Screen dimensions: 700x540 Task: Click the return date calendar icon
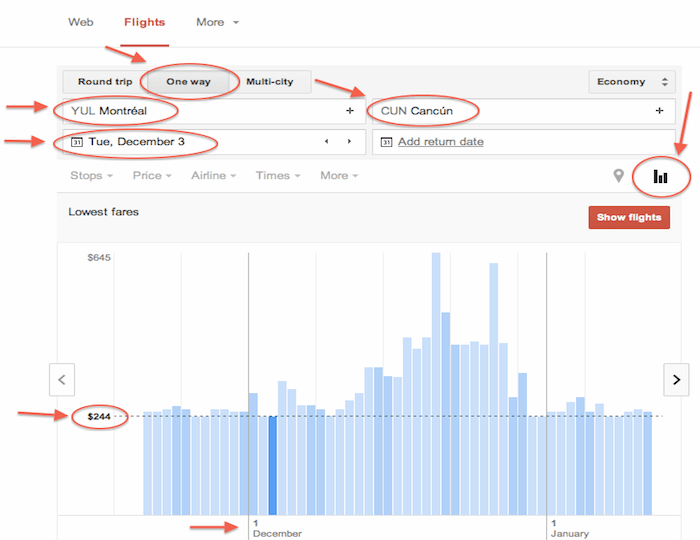click(386, 142)
